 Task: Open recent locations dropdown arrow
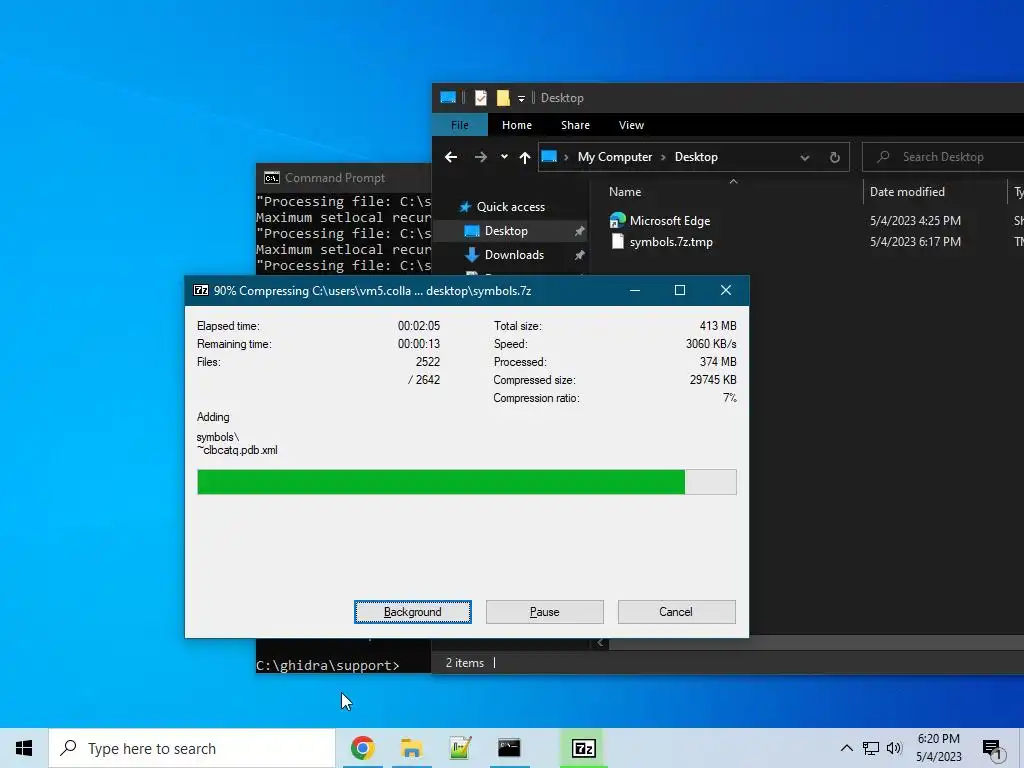point(504,157)
